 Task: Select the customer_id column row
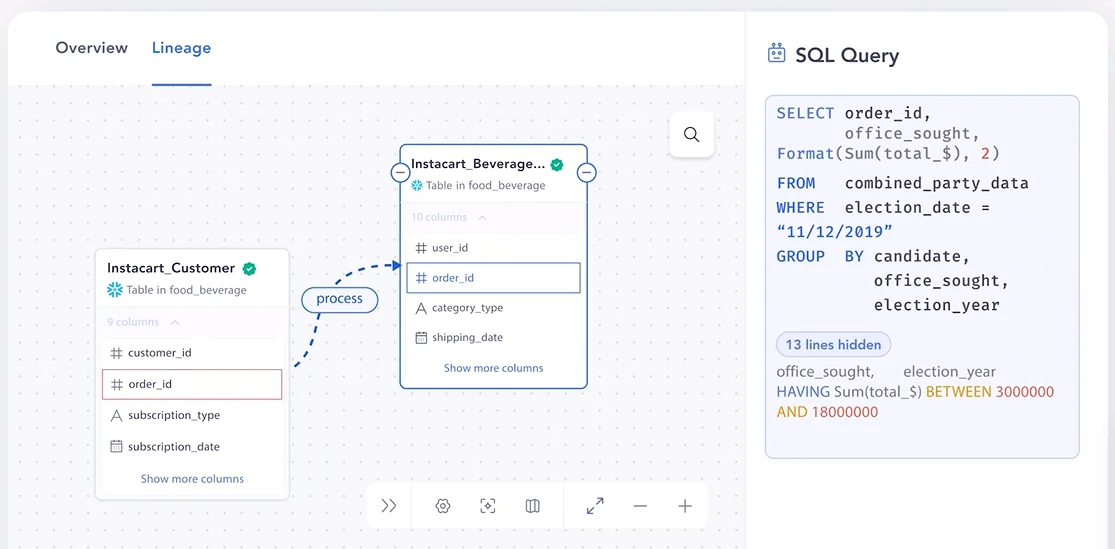192,353
